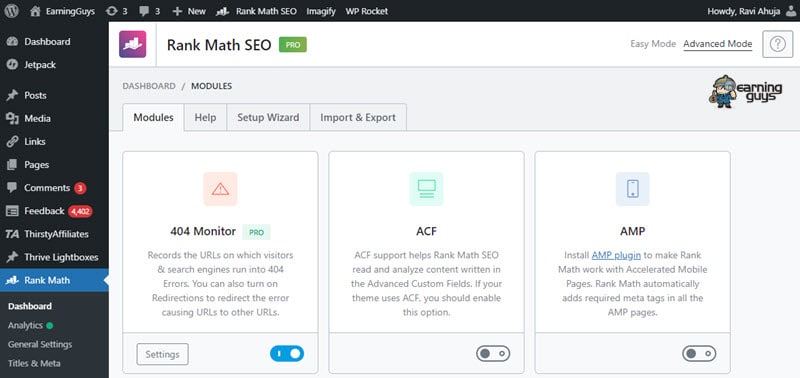The width and height of the screenshot is (800, 378).
Task: Click the PRO label on 404 Monitor
Action: tap(256, 232)
